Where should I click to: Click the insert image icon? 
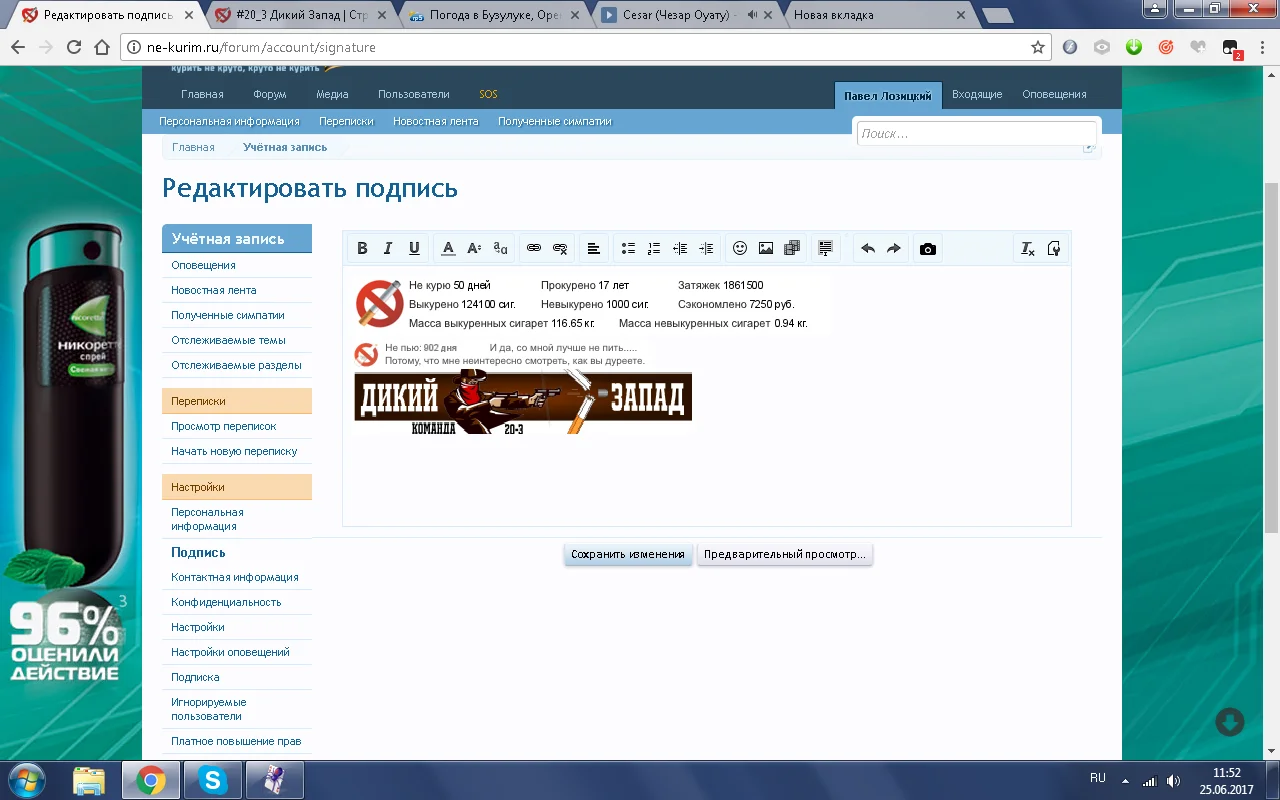click(x=766, y=249)
